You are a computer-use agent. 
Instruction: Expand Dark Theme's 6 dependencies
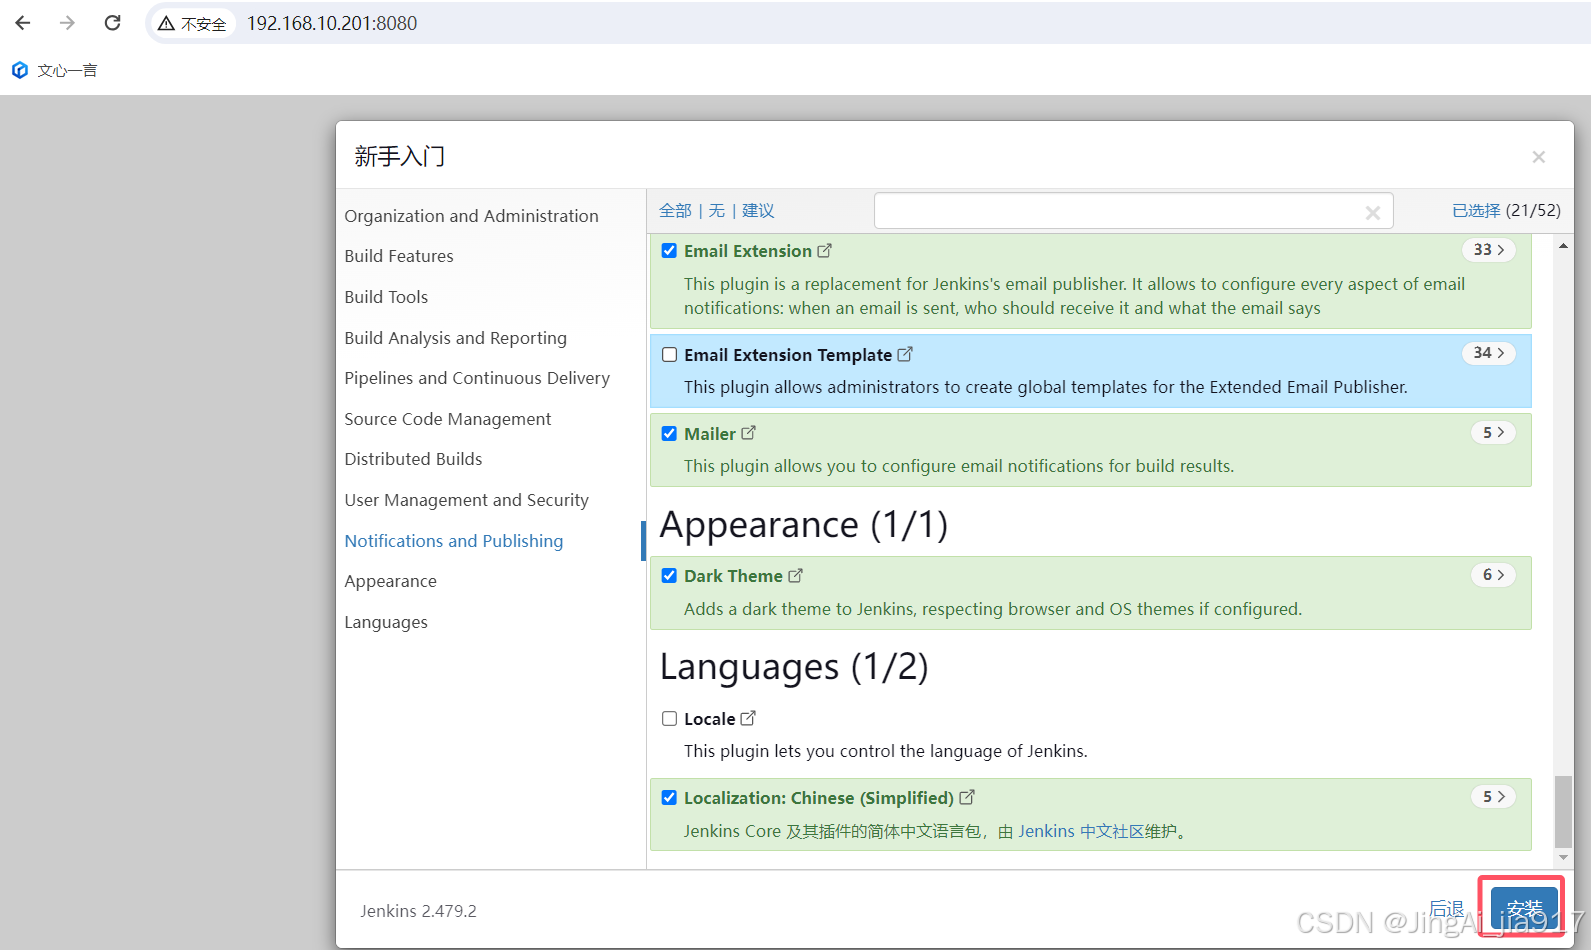[x=1493, y=575]
